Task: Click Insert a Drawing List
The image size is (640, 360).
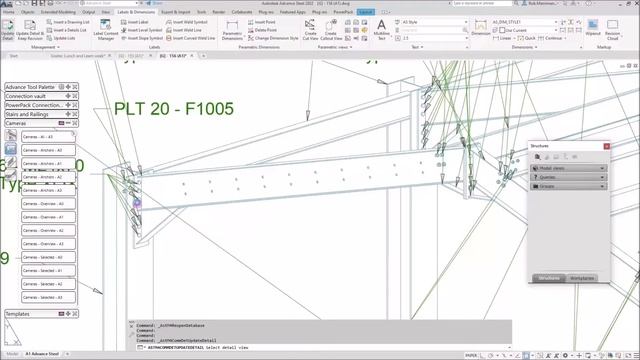Action: 68,22
